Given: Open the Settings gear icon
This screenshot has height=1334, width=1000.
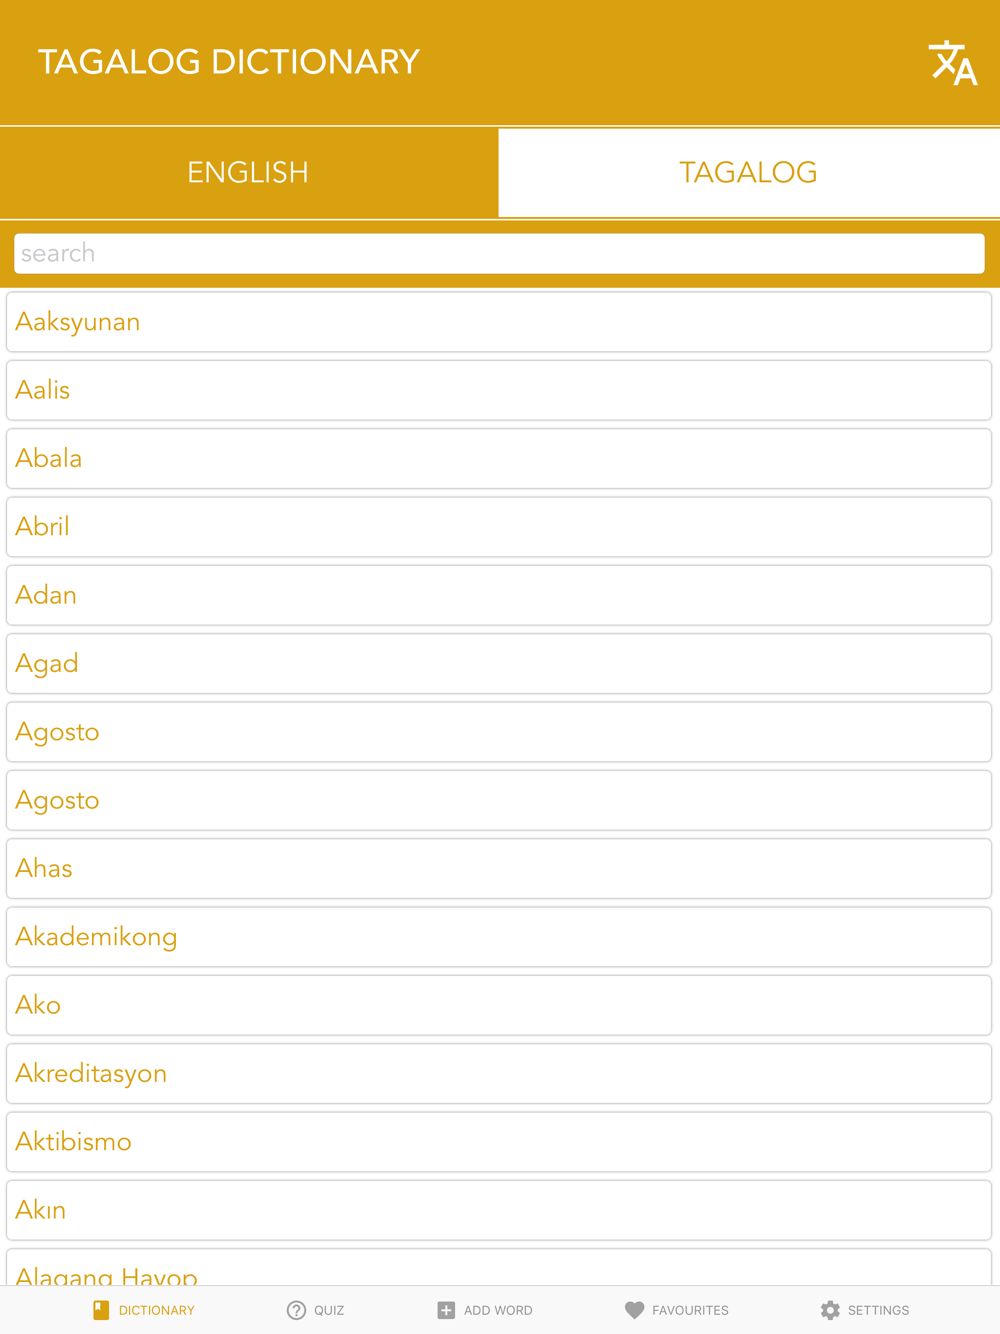Looking at the screenshot, I should coord(830,1310).
